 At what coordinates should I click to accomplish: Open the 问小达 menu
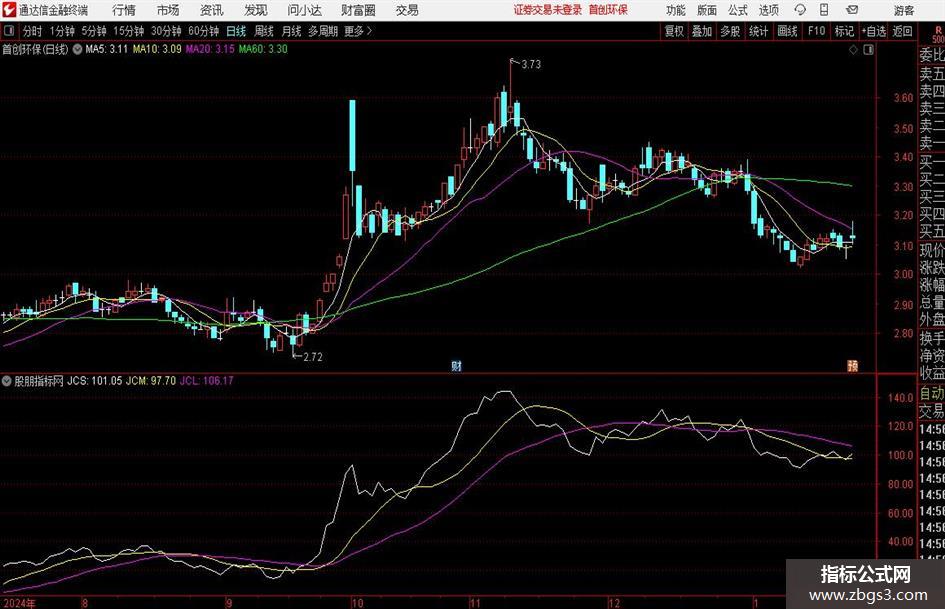click(x=305, y=10)
